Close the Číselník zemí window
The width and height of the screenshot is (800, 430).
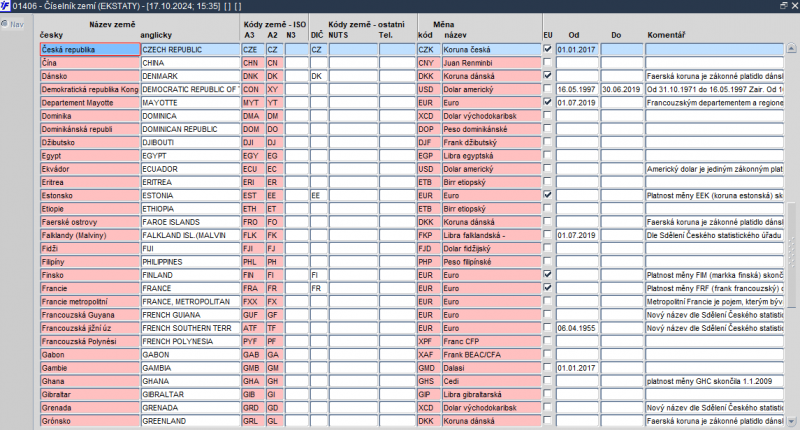tap(794, 6)
